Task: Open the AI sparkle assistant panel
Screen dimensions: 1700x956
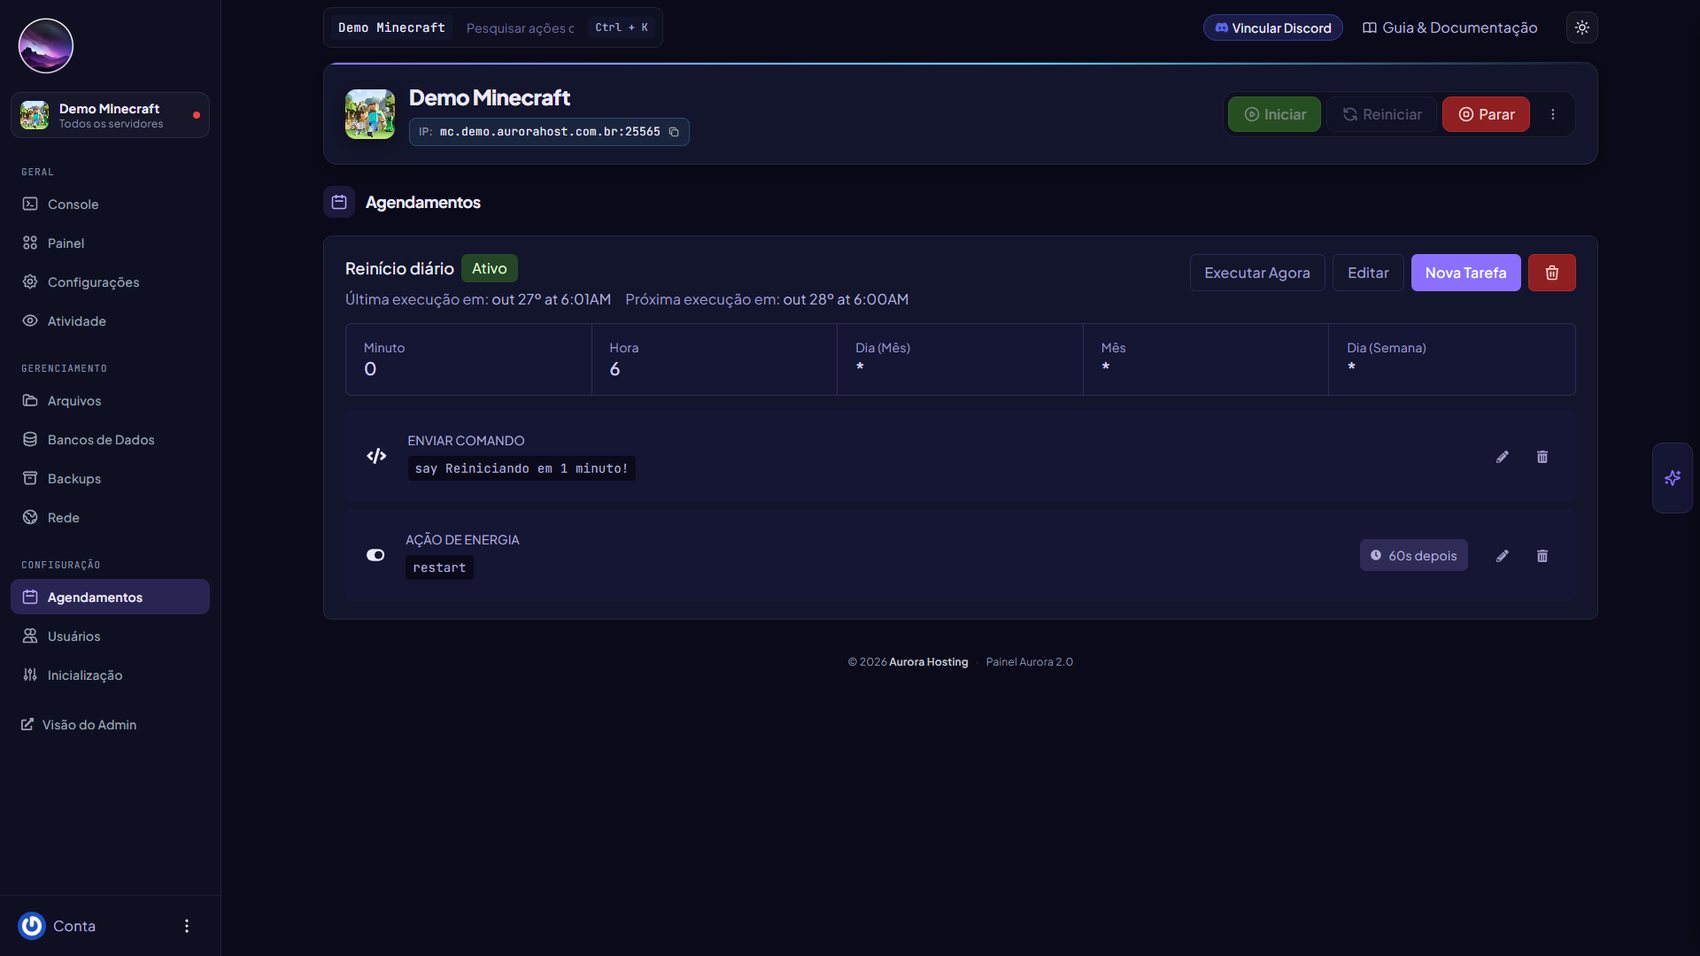Action: tap(1672, 478)
